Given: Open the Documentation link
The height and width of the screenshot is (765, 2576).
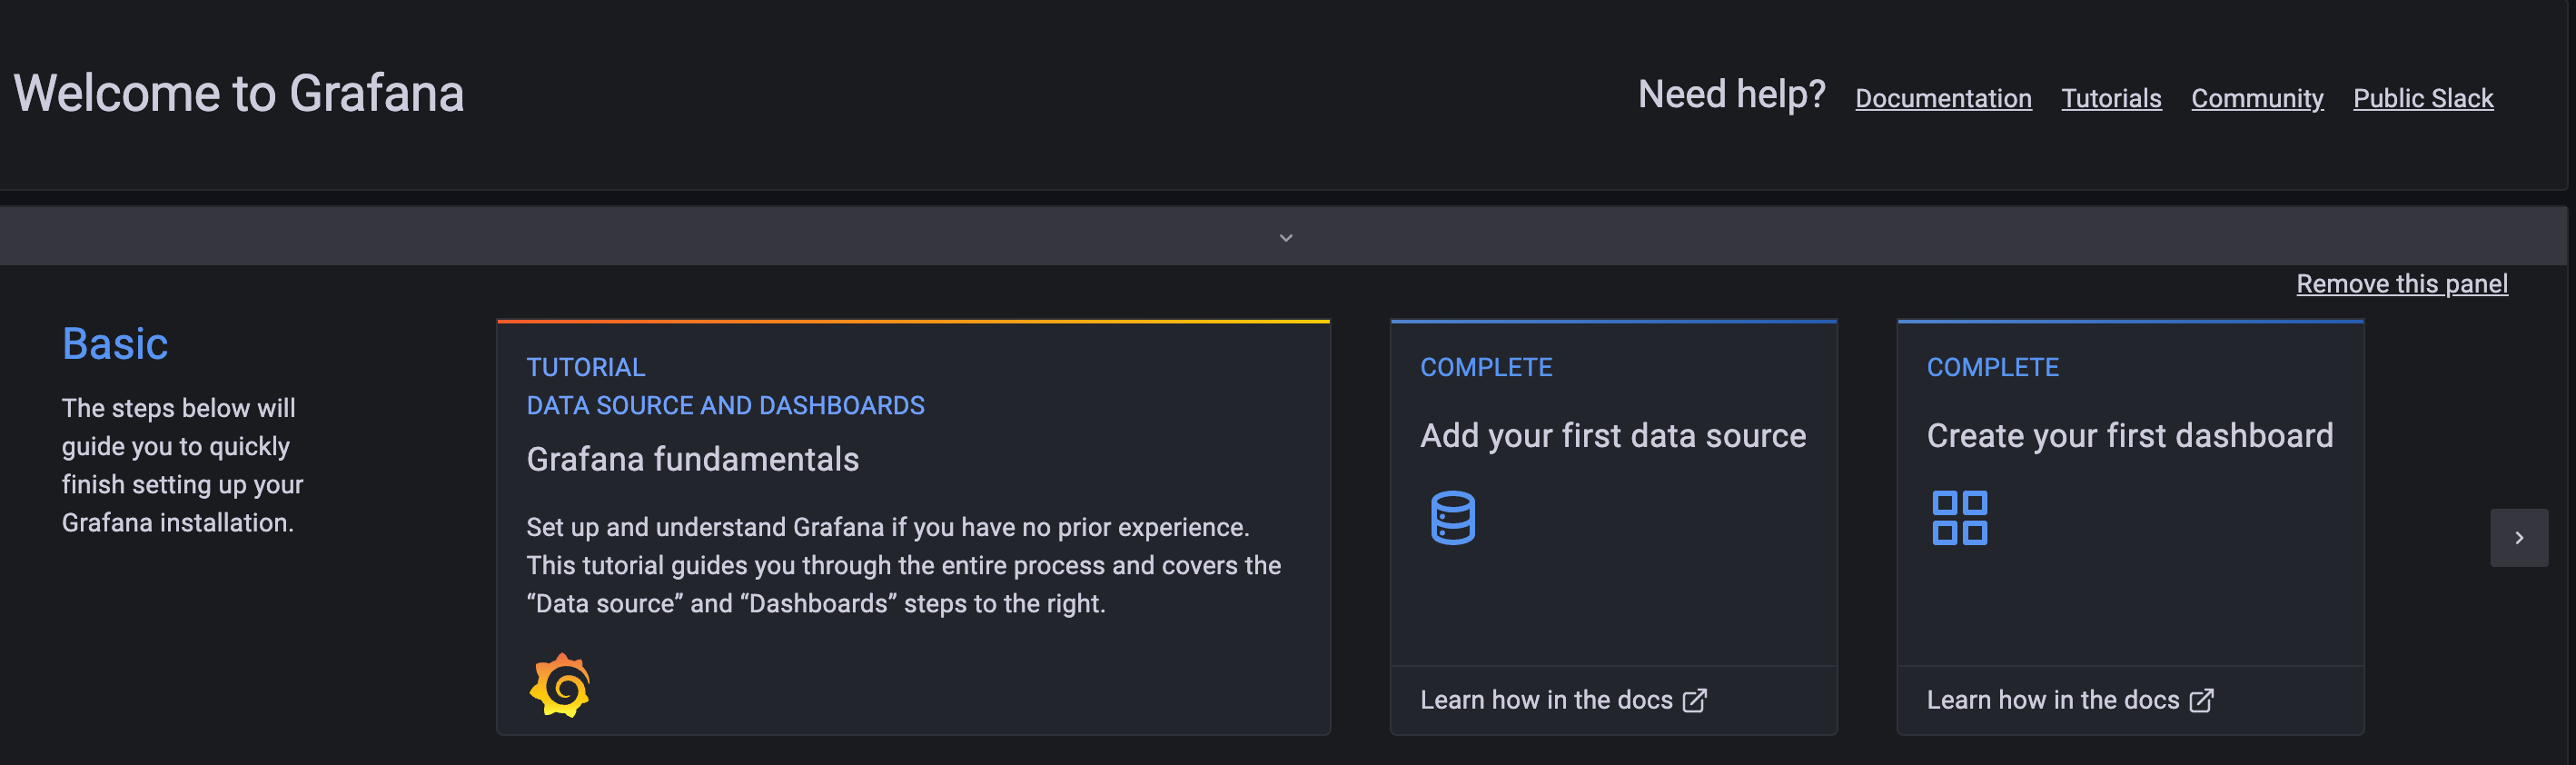Looking at the screenshot, I should click(1942, 98).
